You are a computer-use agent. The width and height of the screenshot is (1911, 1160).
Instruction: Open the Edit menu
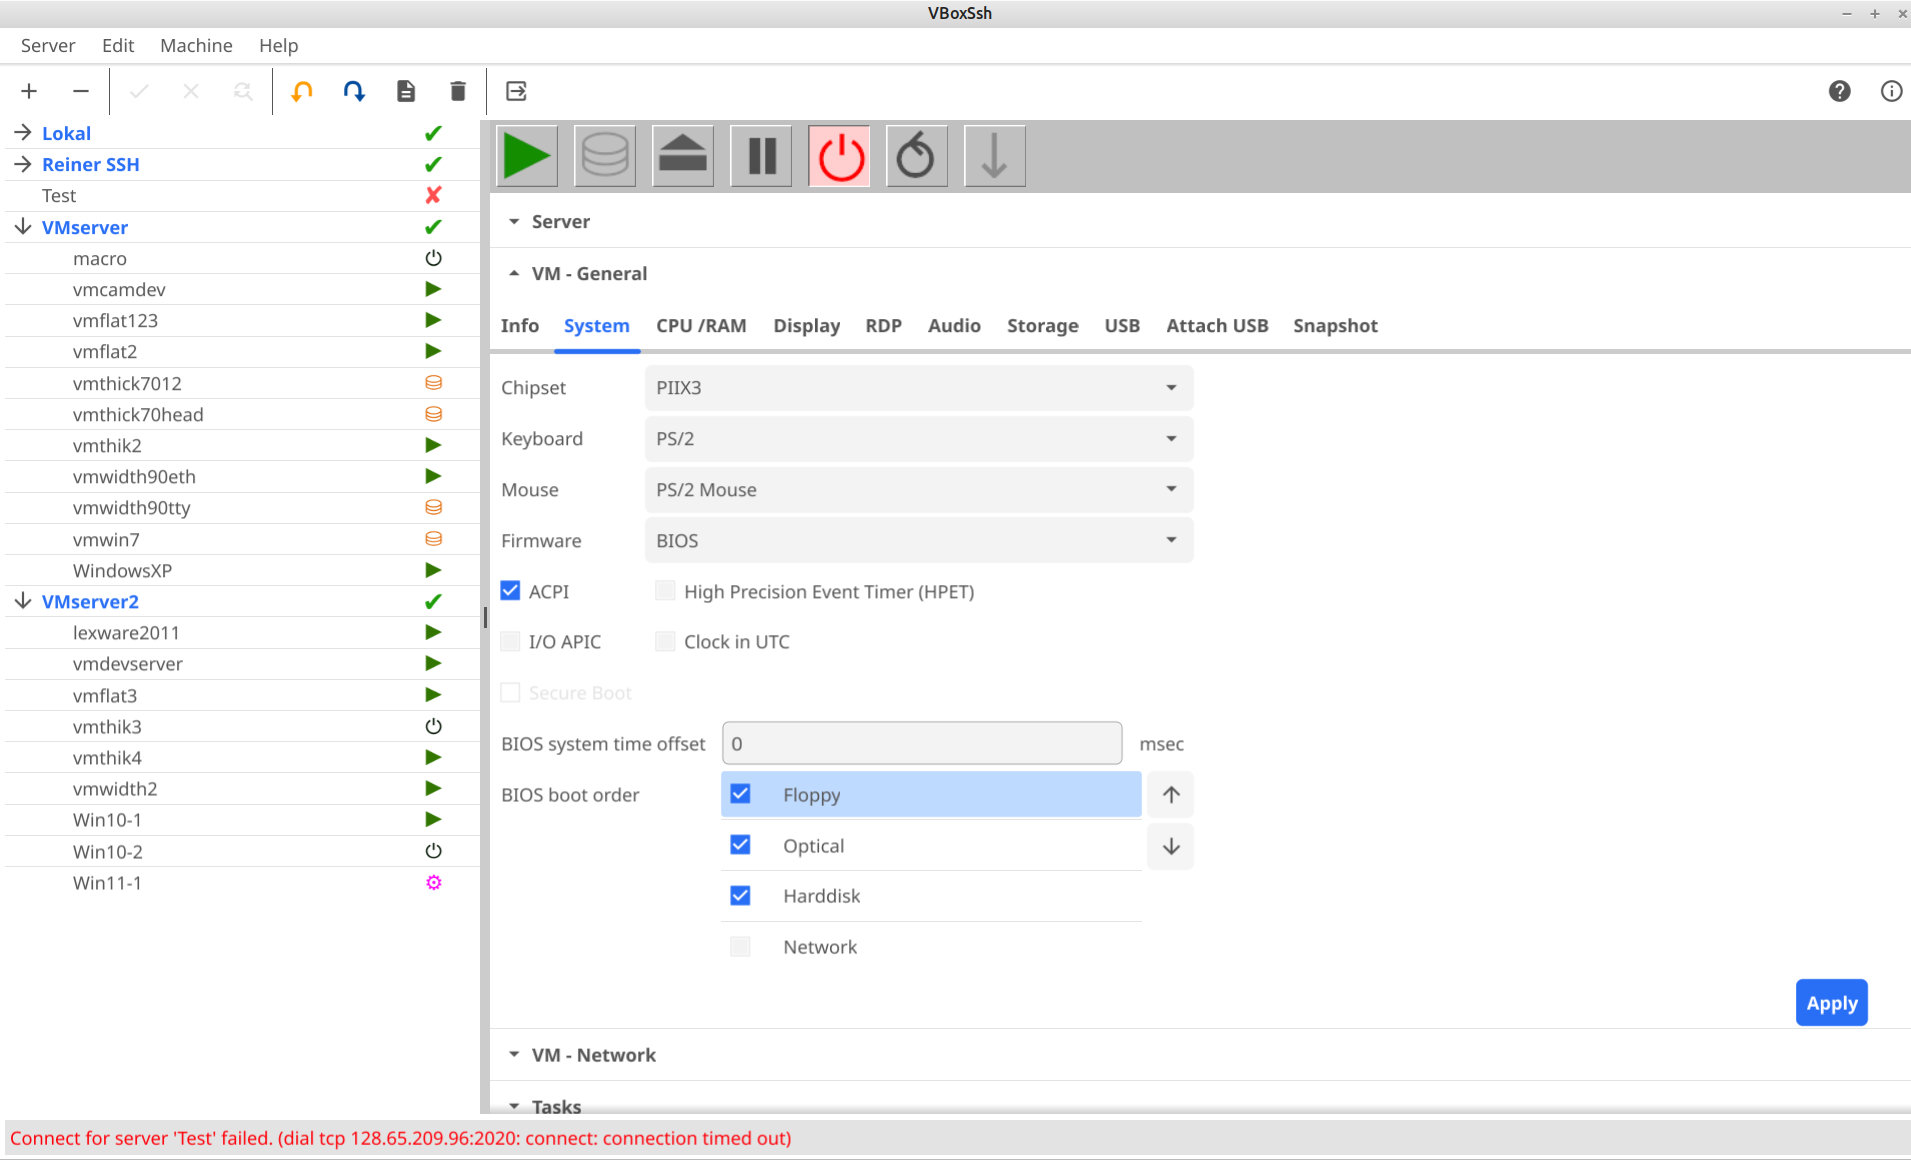pos(118,45)
